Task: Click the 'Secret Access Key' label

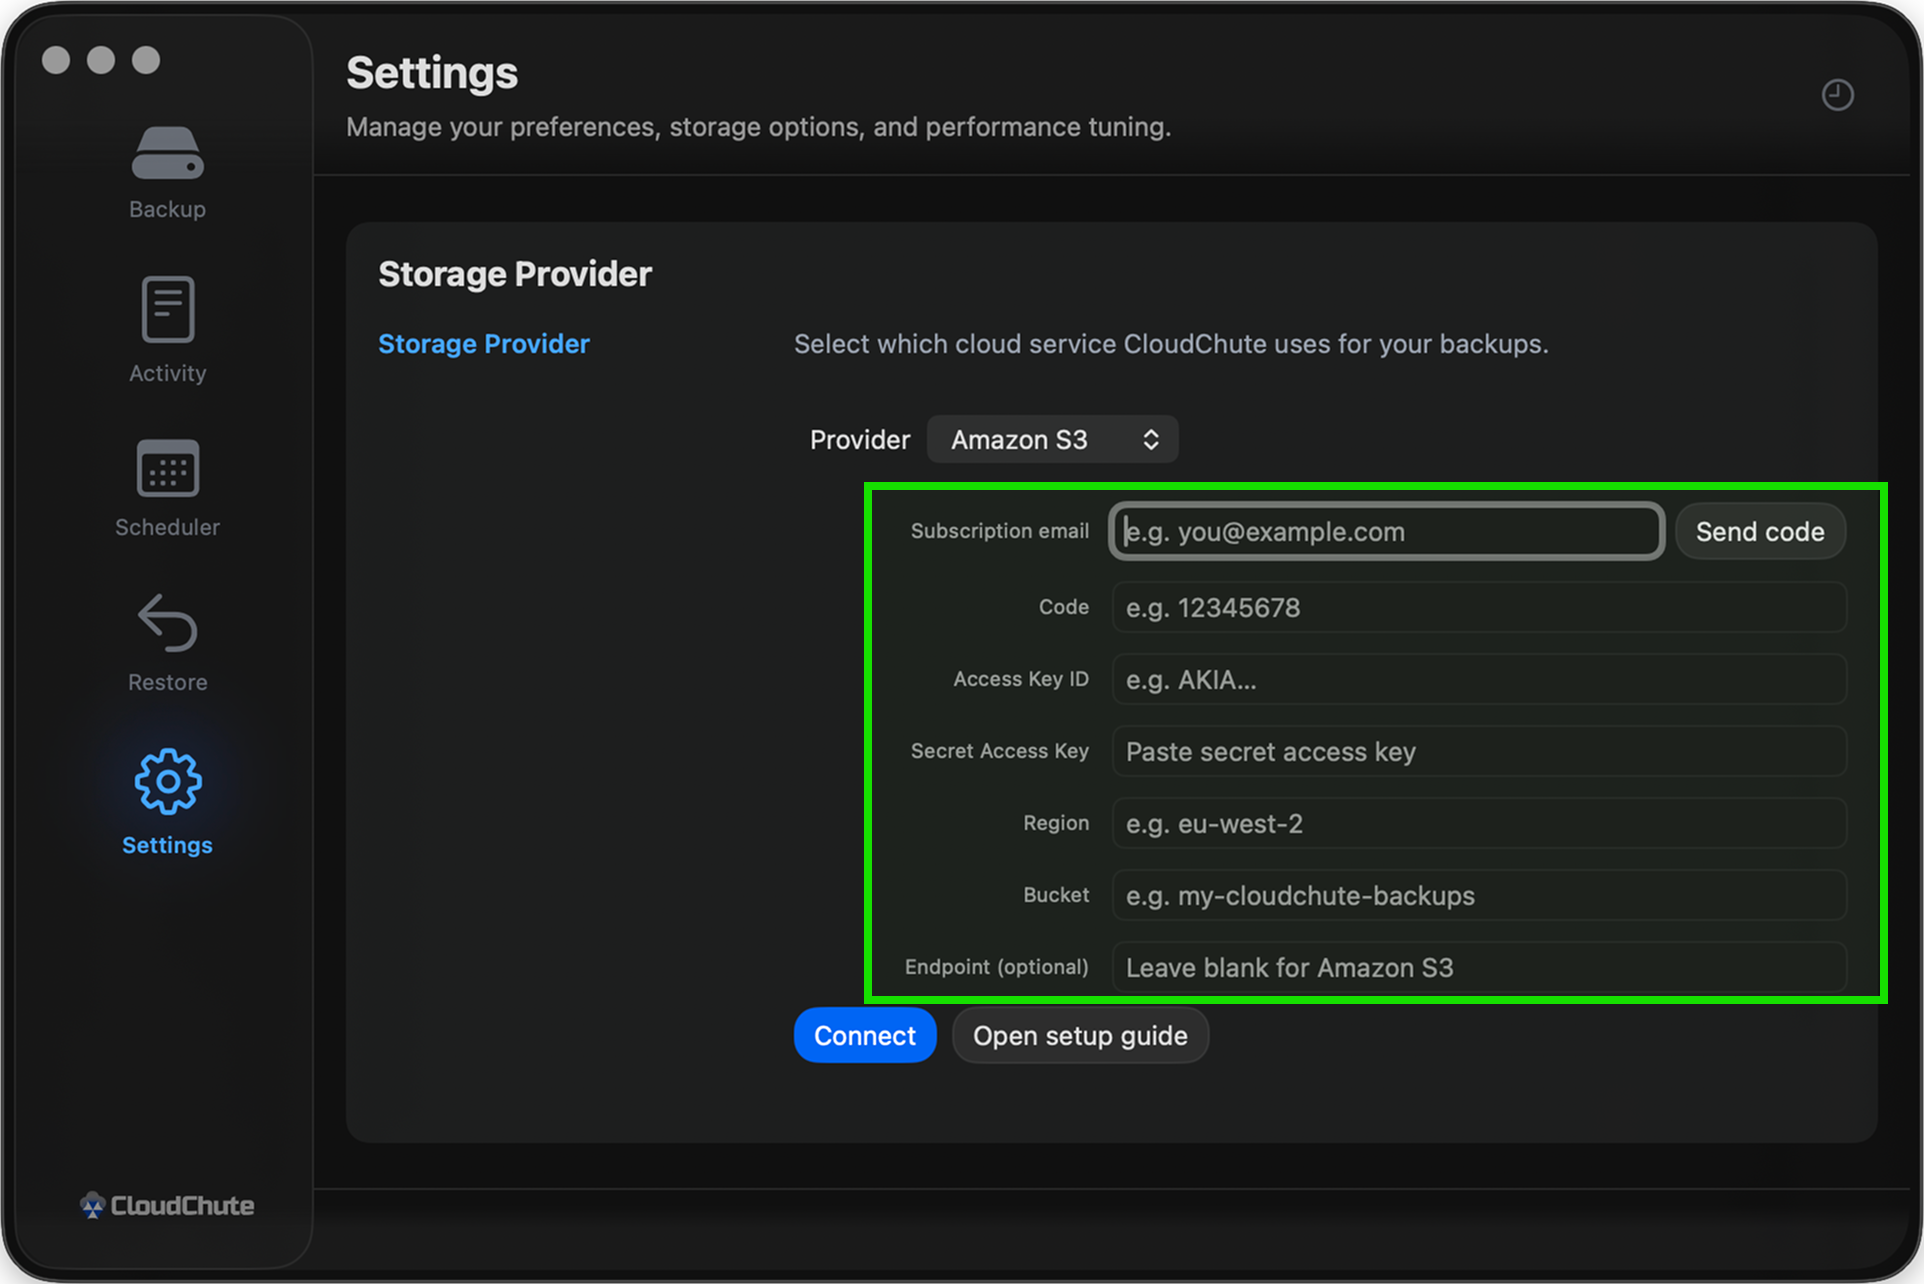Action: coord(999,751)
